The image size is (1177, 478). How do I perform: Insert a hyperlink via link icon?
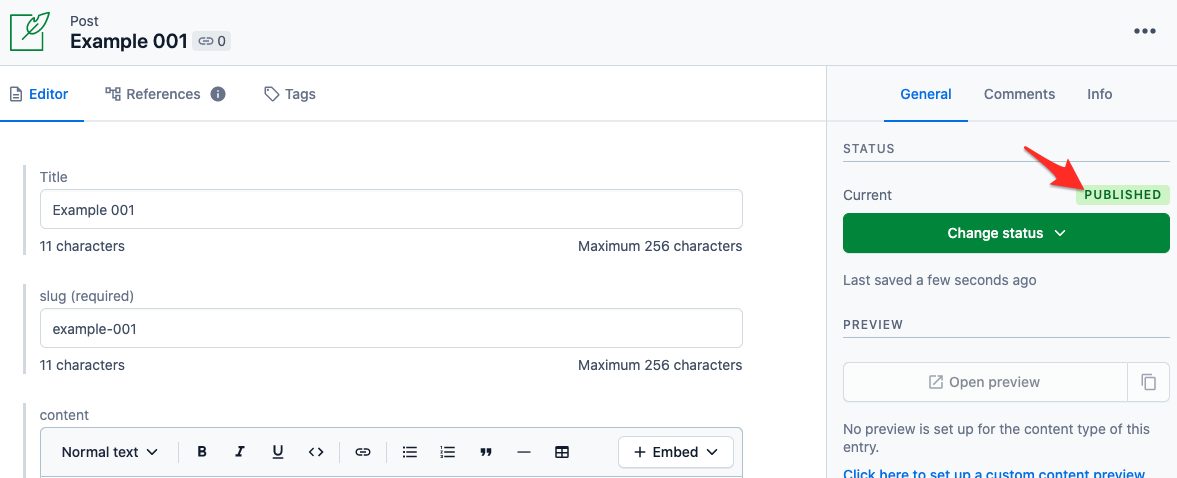click(363, 452)
